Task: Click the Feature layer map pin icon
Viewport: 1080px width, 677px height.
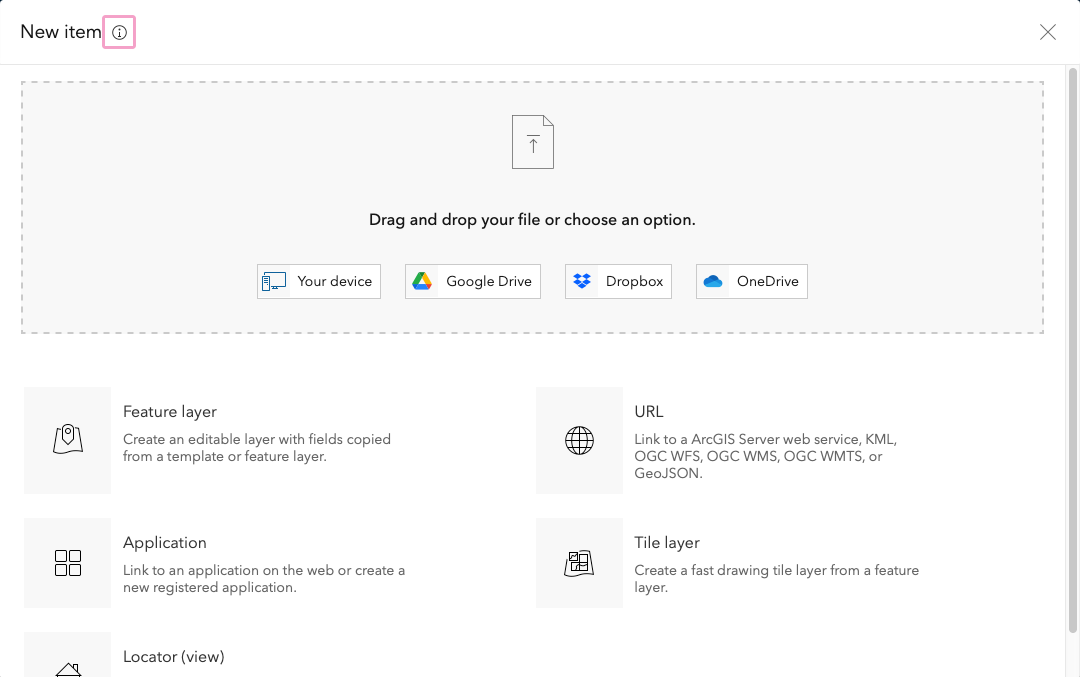Action: tap(68, 439)
